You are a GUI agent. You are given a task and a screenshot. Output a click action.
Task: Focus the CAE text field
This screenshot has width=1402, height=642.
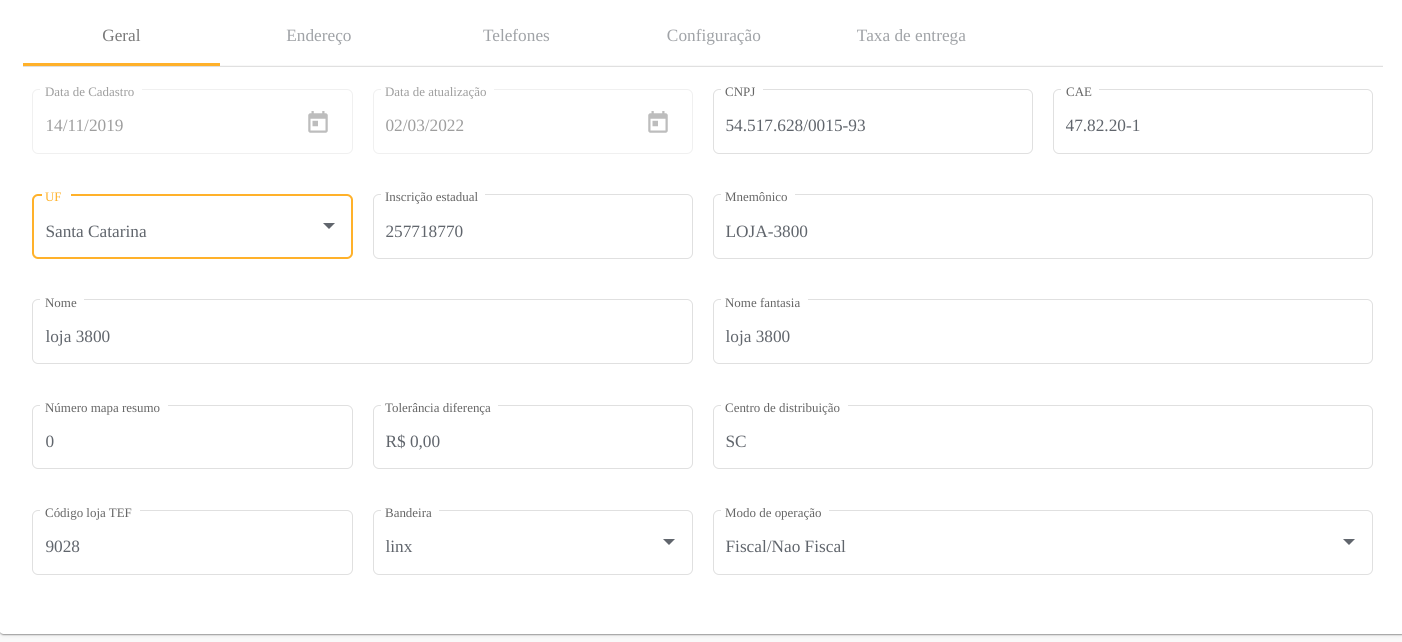(x=1212, y=126)
